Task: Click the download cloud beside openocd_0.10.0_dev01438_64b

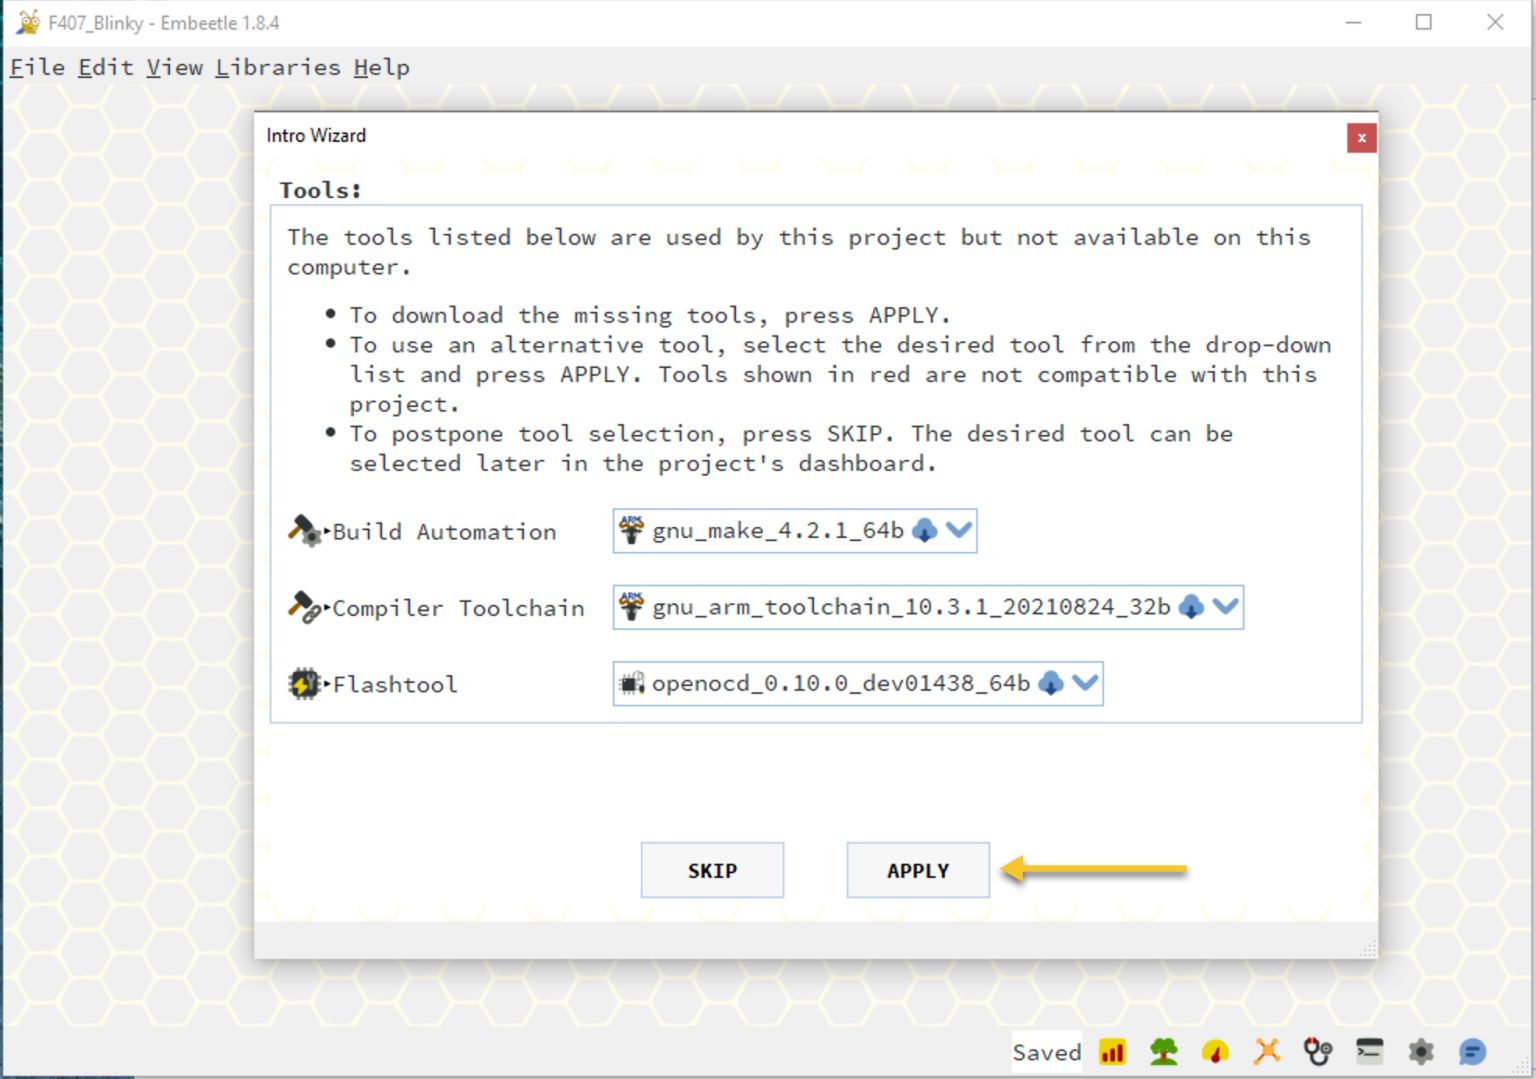Action: point(1050,684)
